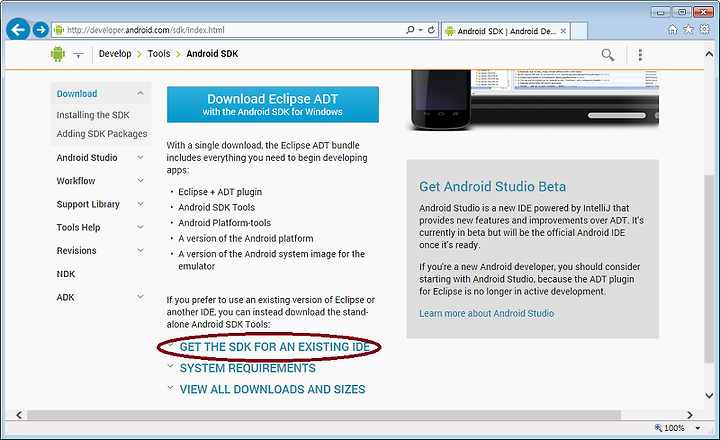Open ADK sidebar item

coord(66,297)
